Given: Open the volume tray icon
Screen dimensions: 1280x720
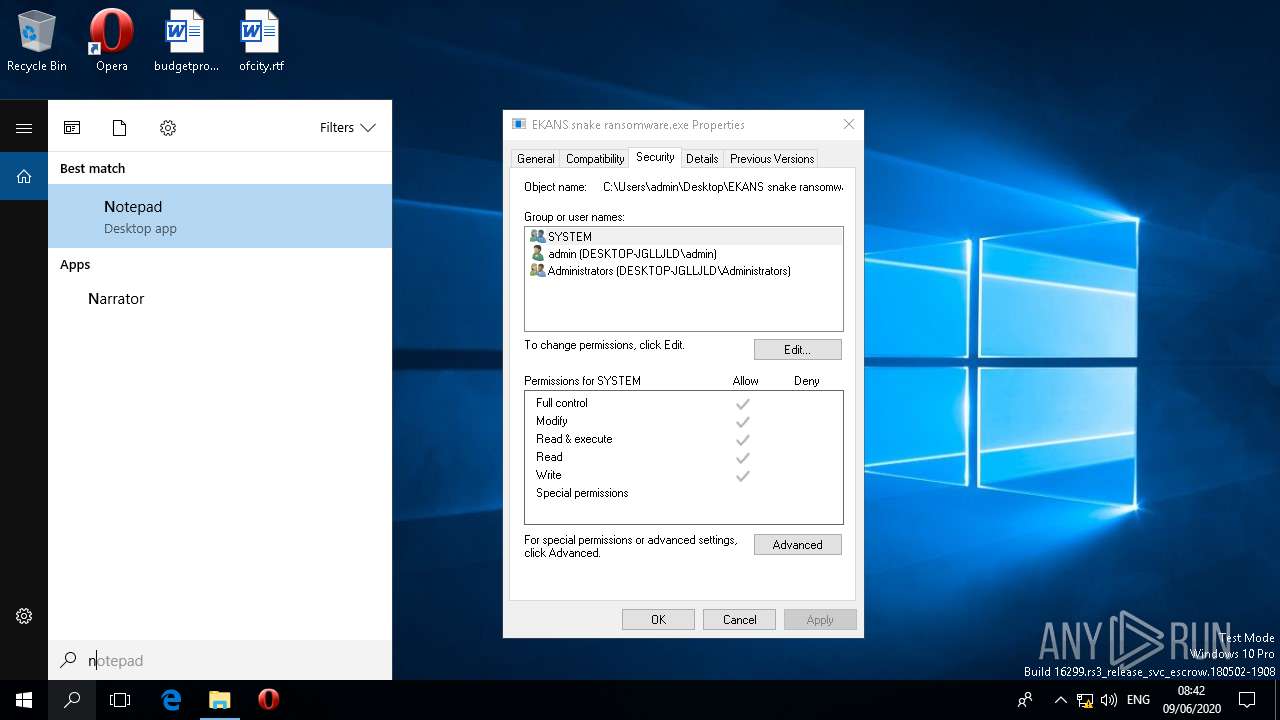Looking at the screenshot, I should [x=1109, y=700].
